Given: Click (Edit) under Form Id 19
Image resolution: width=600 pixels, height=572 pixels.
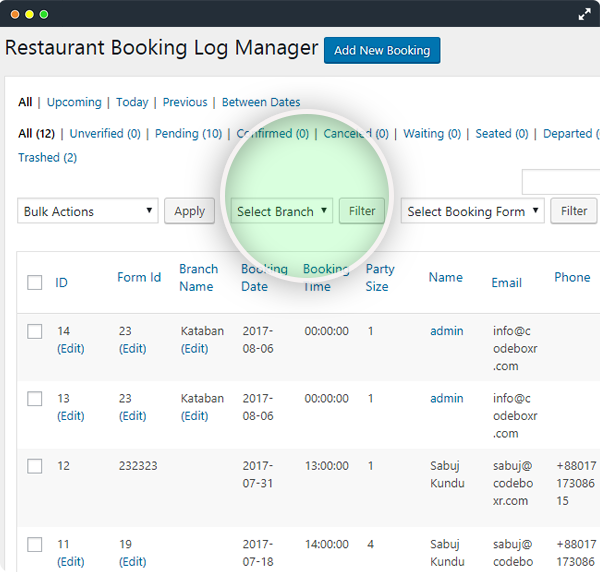Looking at the screenshot, I should pos(132,562).
